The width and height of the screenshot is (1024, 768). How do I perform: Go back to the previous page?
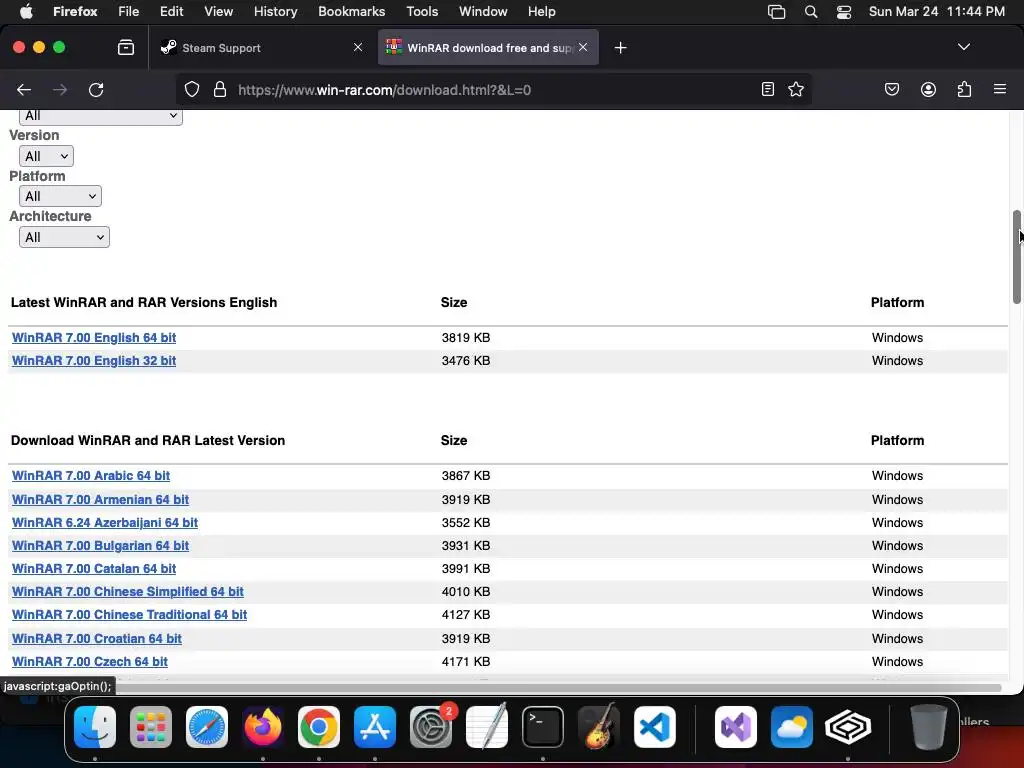(24, 89)
